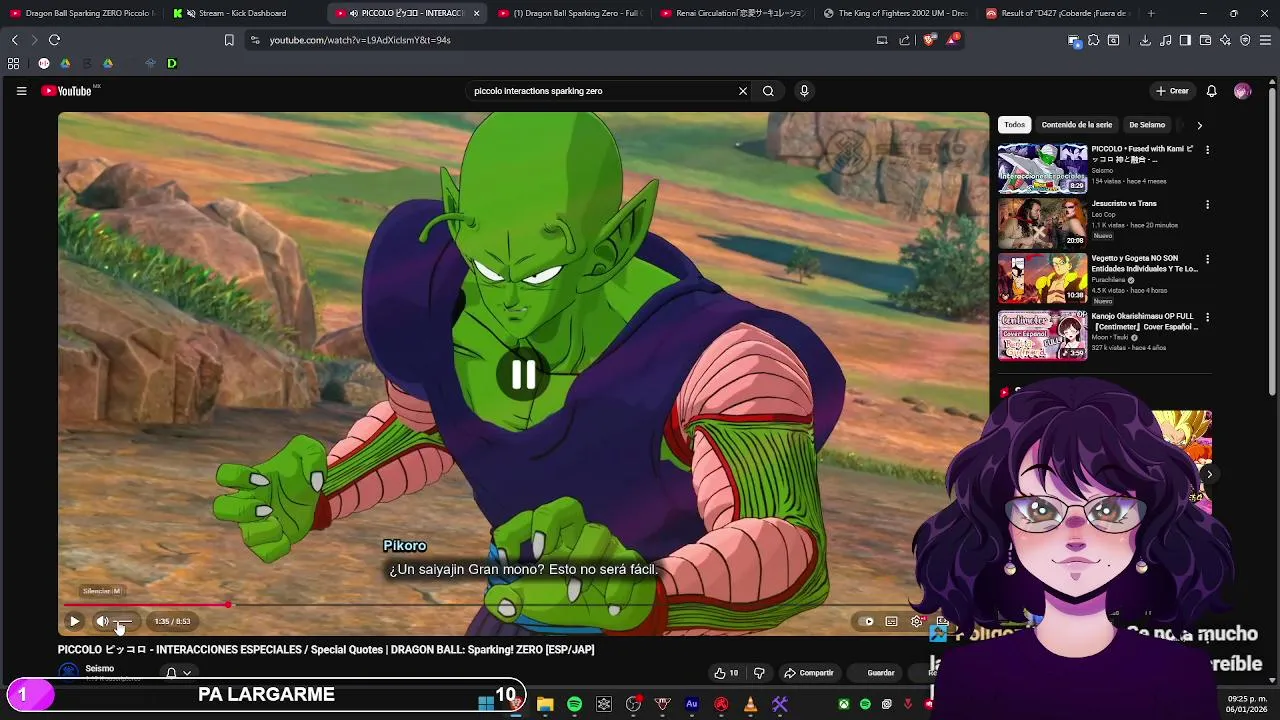Screen dimensions: 1280x720
Task: Switch to Dragon Ball Sparking ZERO Piccolo tab
Action: coord(82,13)
